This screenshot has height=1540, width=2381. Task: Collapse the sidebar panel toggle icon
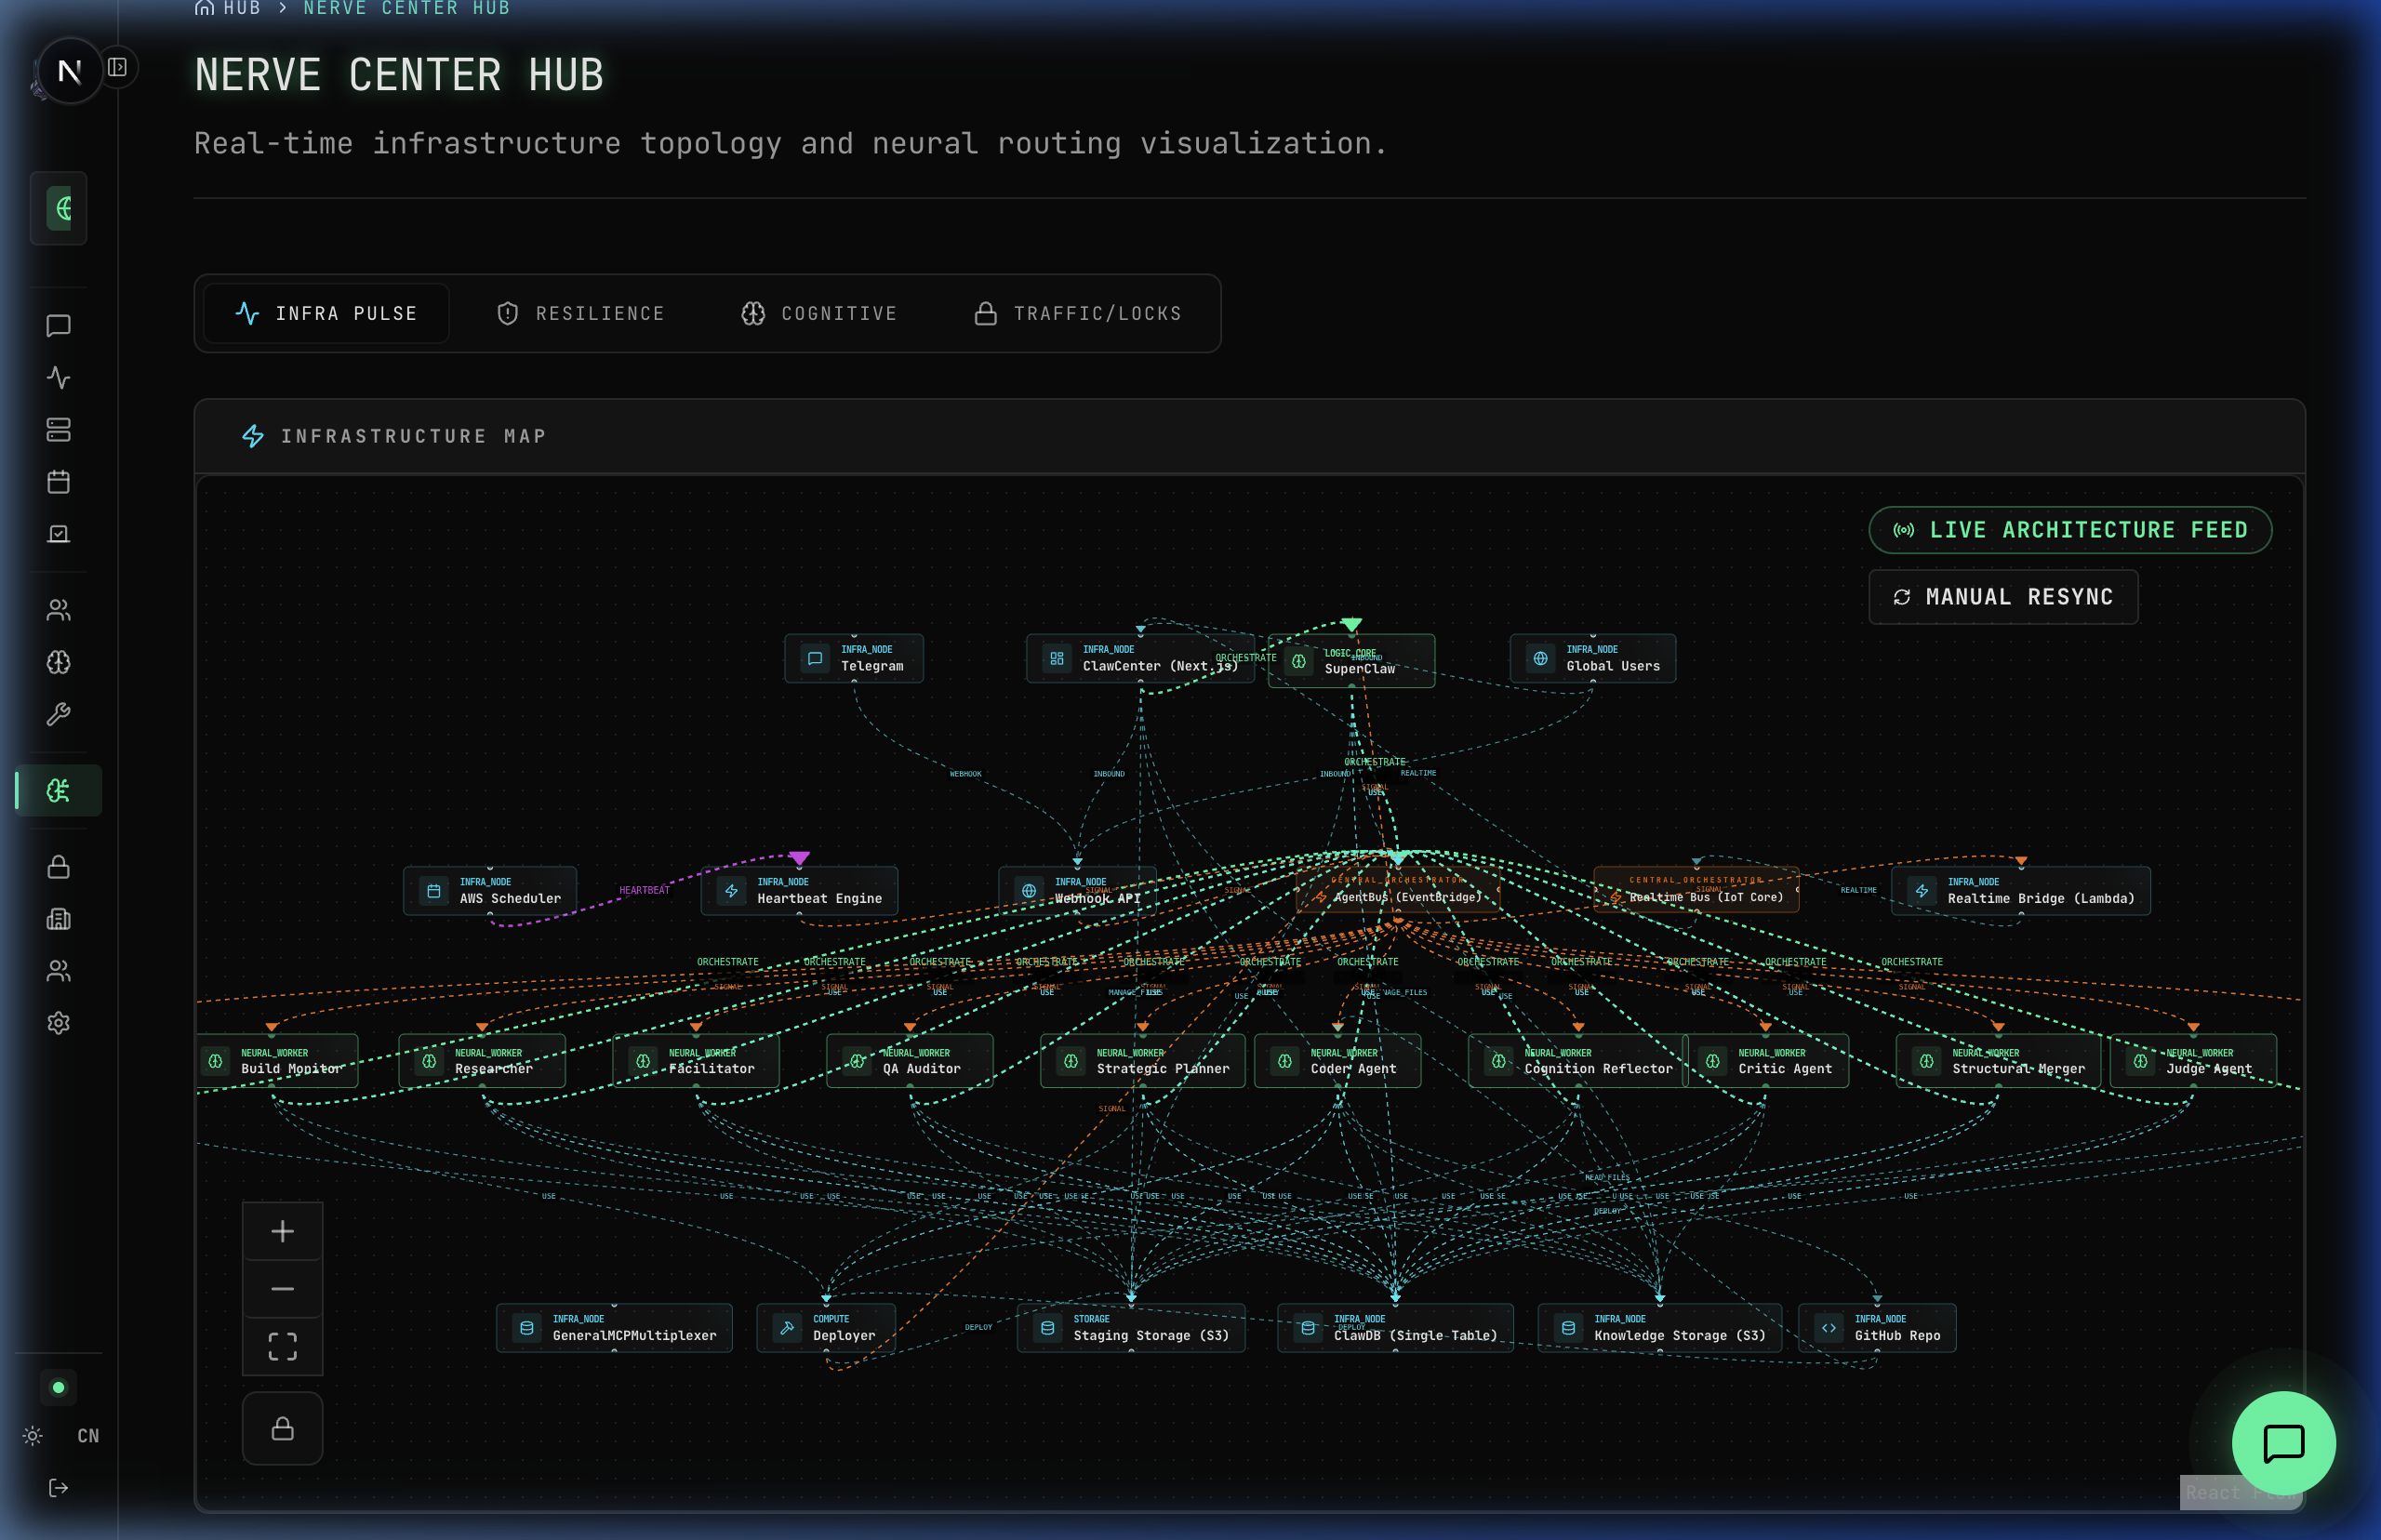118,67
